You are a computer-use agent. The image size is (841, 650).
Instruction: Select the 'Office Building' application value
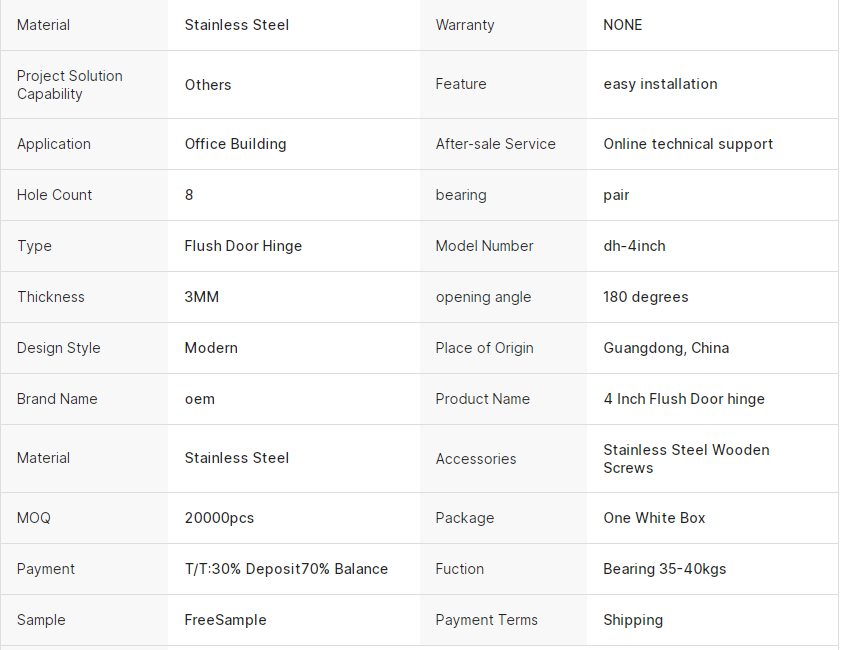click(x=235, y=144)
